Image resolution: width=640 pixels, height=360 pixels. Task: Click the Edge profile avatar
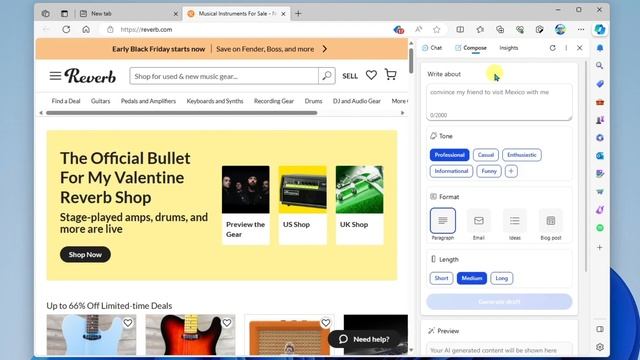tap(560, 29)
